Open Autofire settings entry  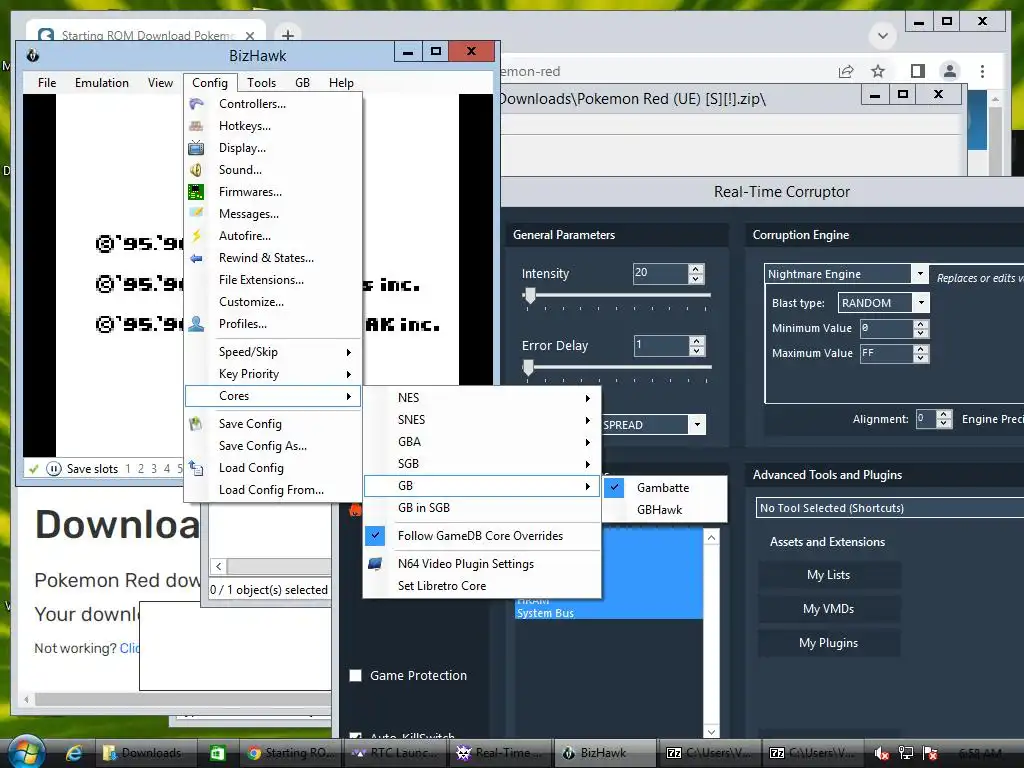click(273, 236)
